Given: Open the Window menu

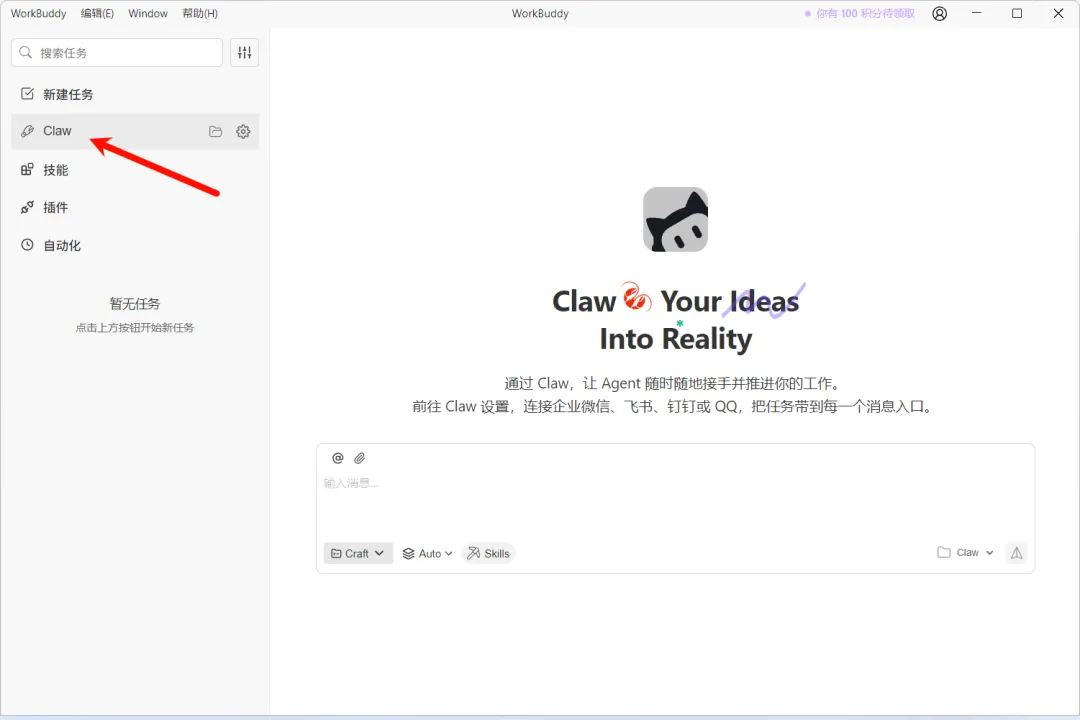Looking at the screenshot, I should click(148, 13).
